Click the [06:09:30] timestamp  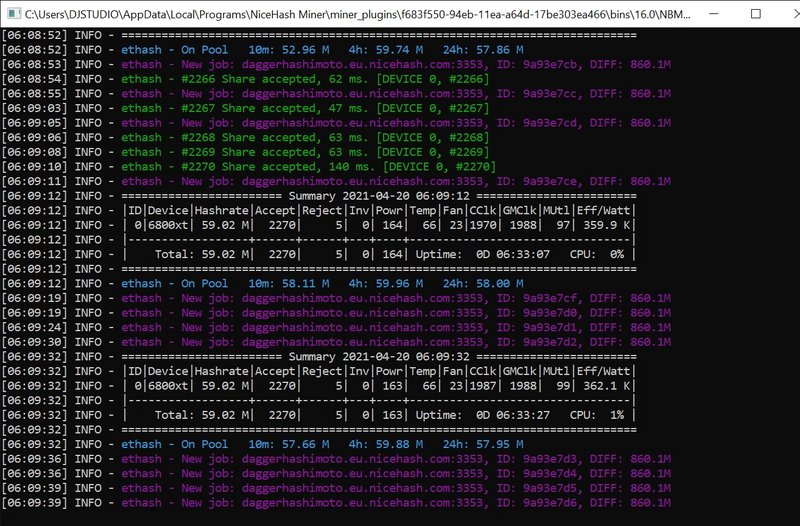click(35, 342)
